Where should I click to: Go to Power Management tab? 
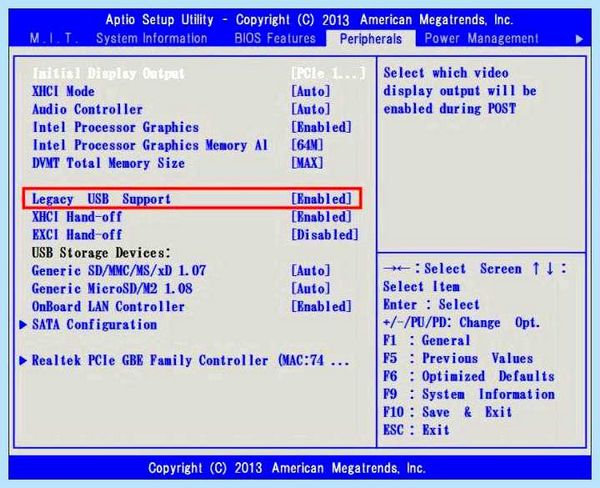click(x=481, y=39)
